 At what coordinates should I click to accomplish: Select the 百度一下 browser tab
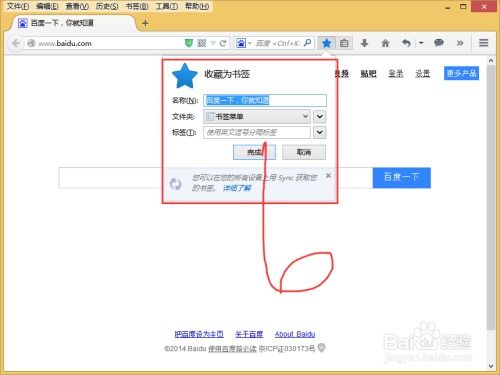(x=74, y=23)
